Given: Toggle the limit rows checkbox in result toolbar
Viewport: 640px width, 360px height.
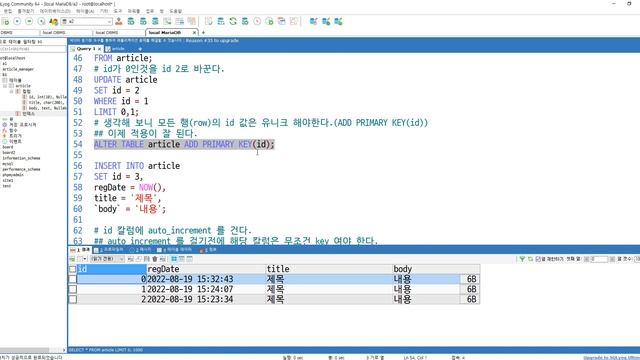Looking at the screenshot, I should 538,259.
